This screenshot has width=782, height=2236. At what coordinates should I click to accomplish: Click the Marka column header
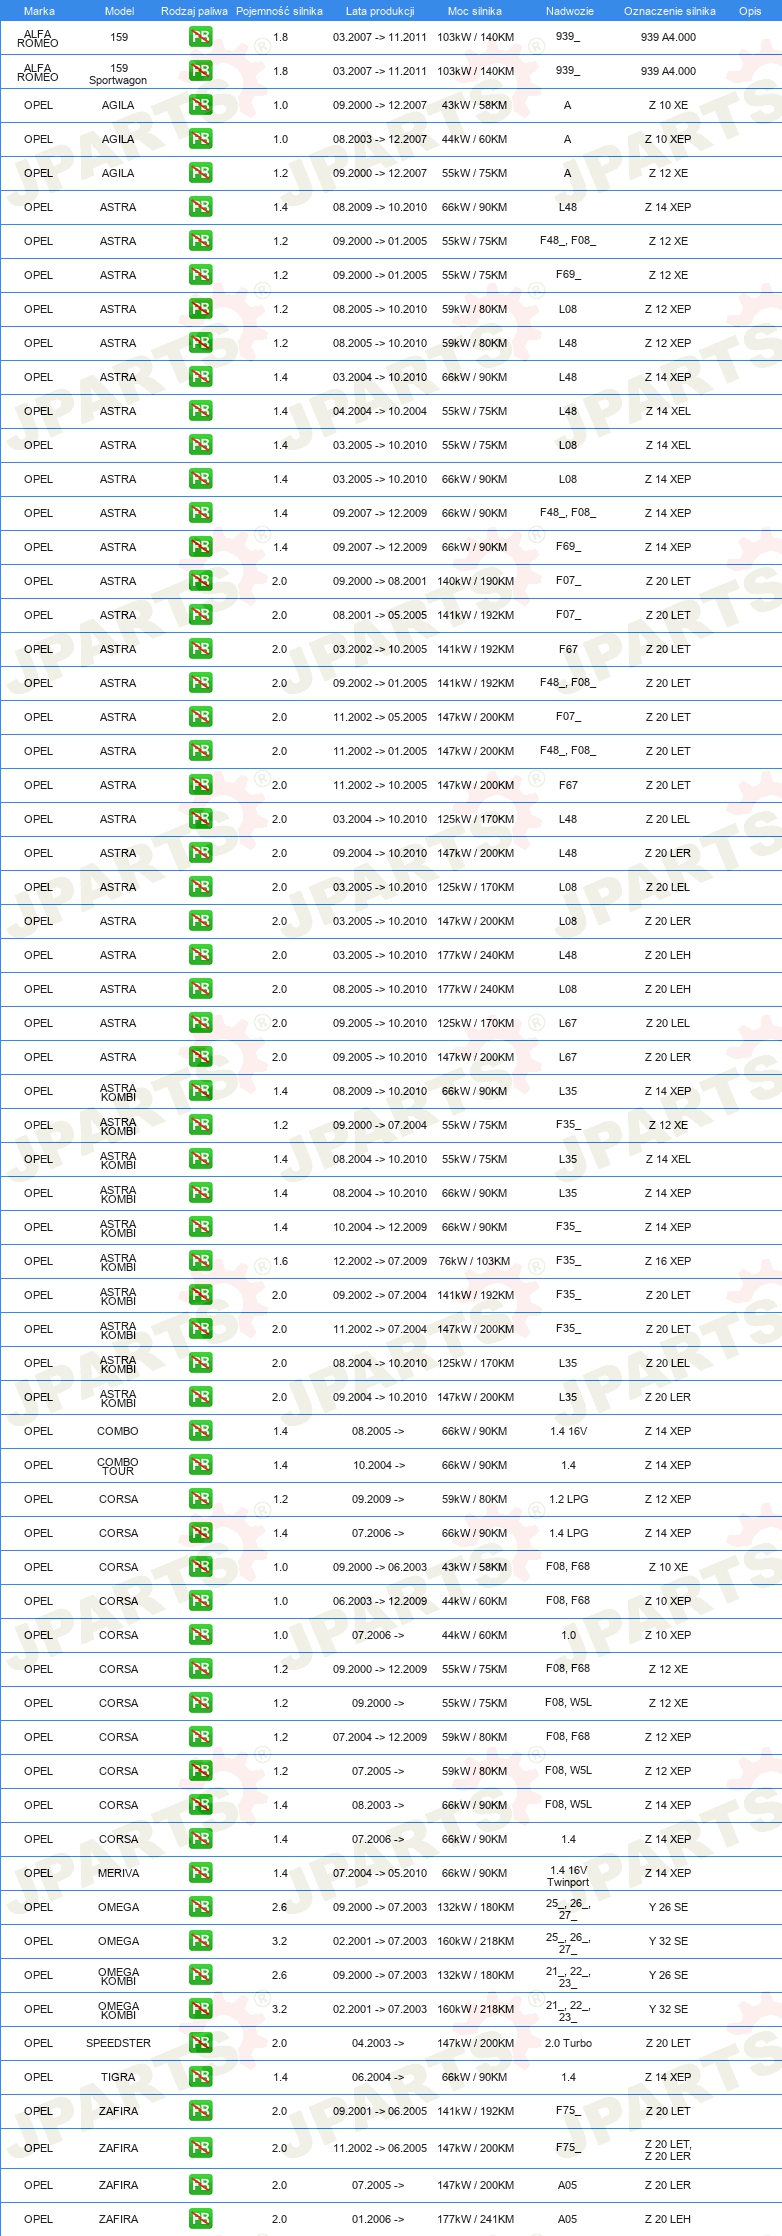click(39, 11)
